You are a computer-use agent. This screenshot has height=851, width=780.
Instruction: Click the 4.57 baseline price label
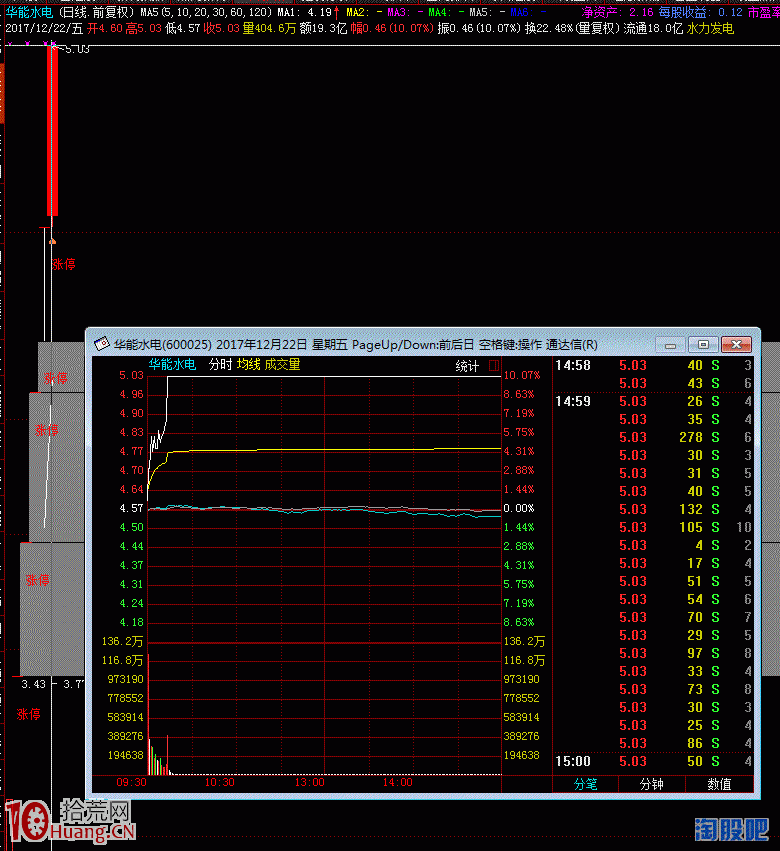131,508
